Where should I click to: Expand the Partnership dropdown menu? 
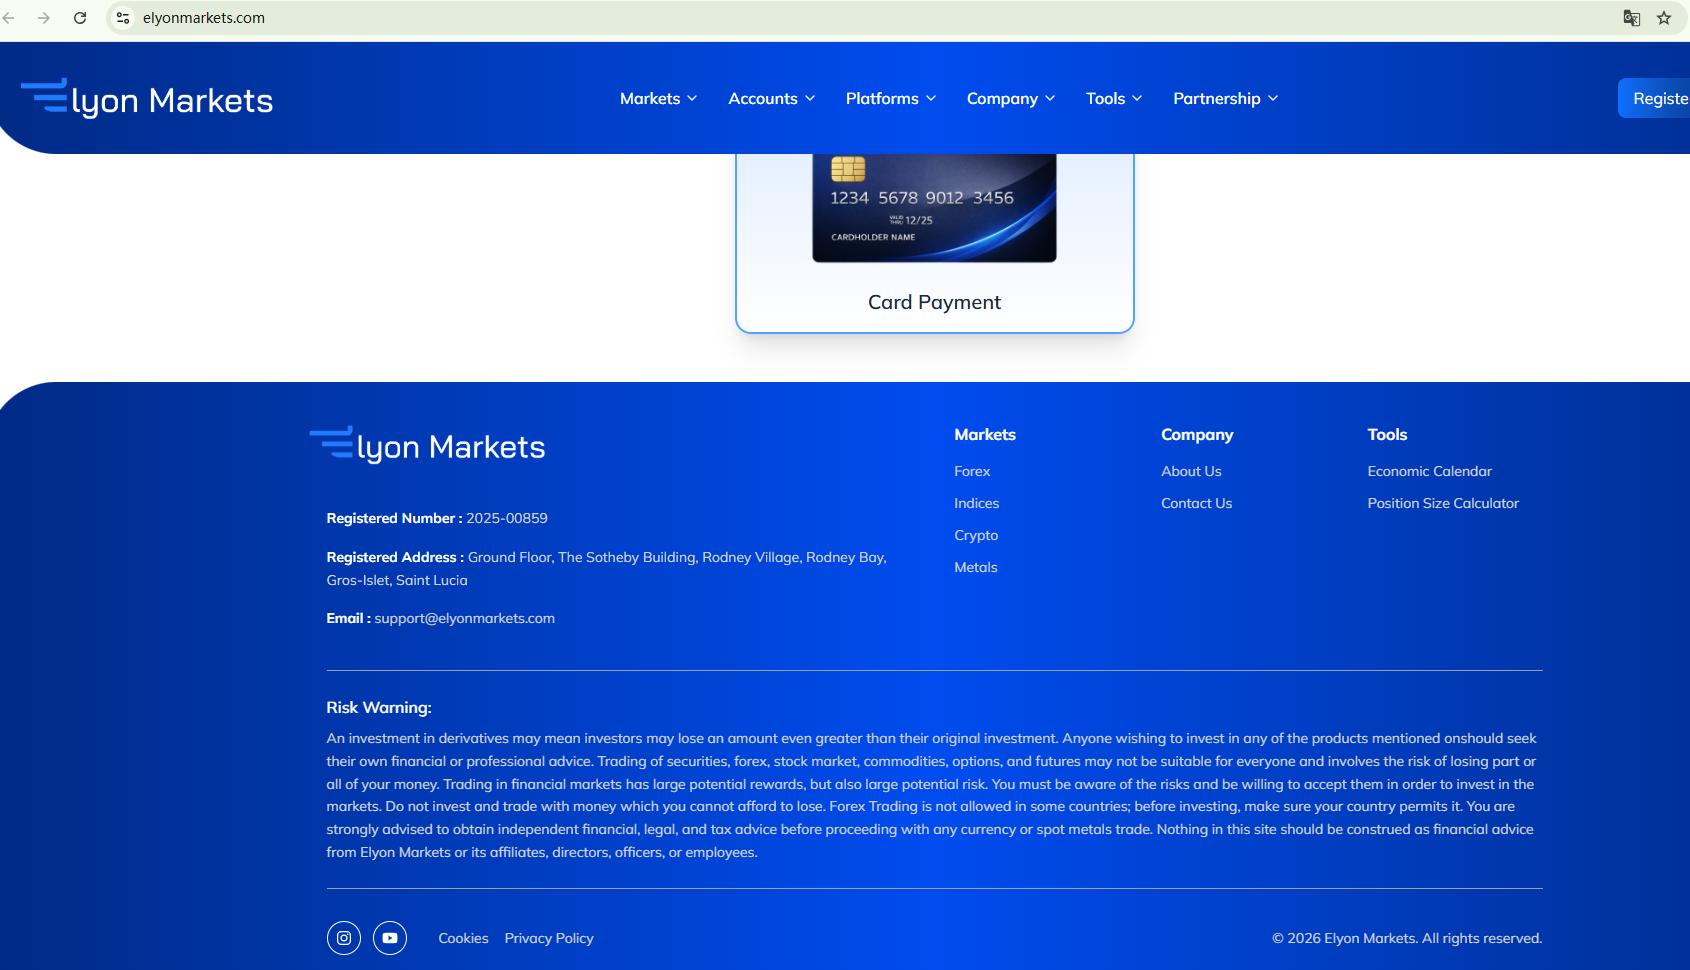tap(1225, 98)
